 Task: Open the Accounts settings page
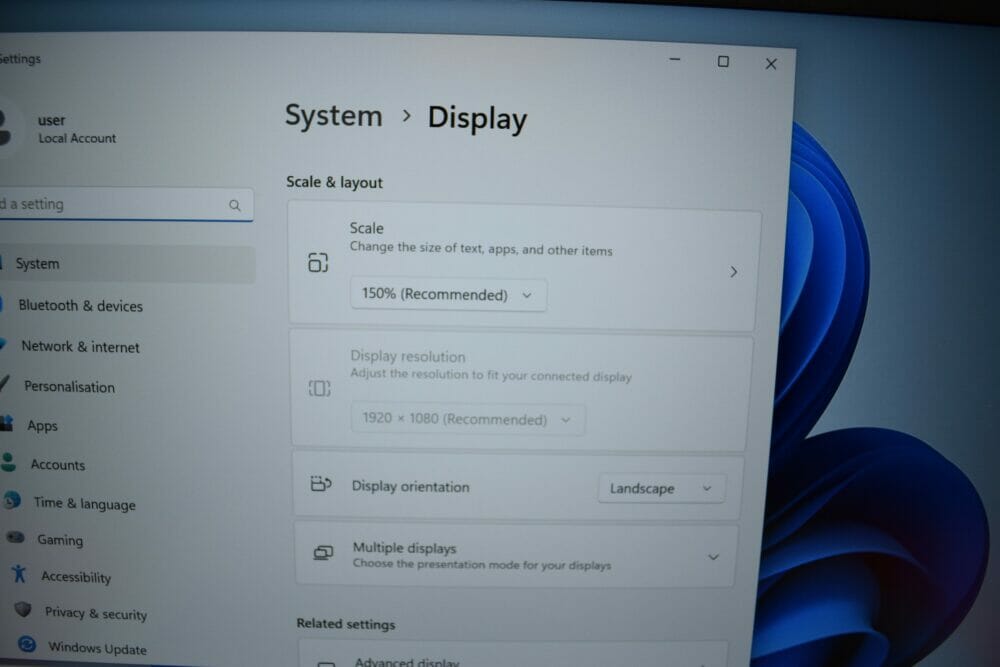coord(57,465)
